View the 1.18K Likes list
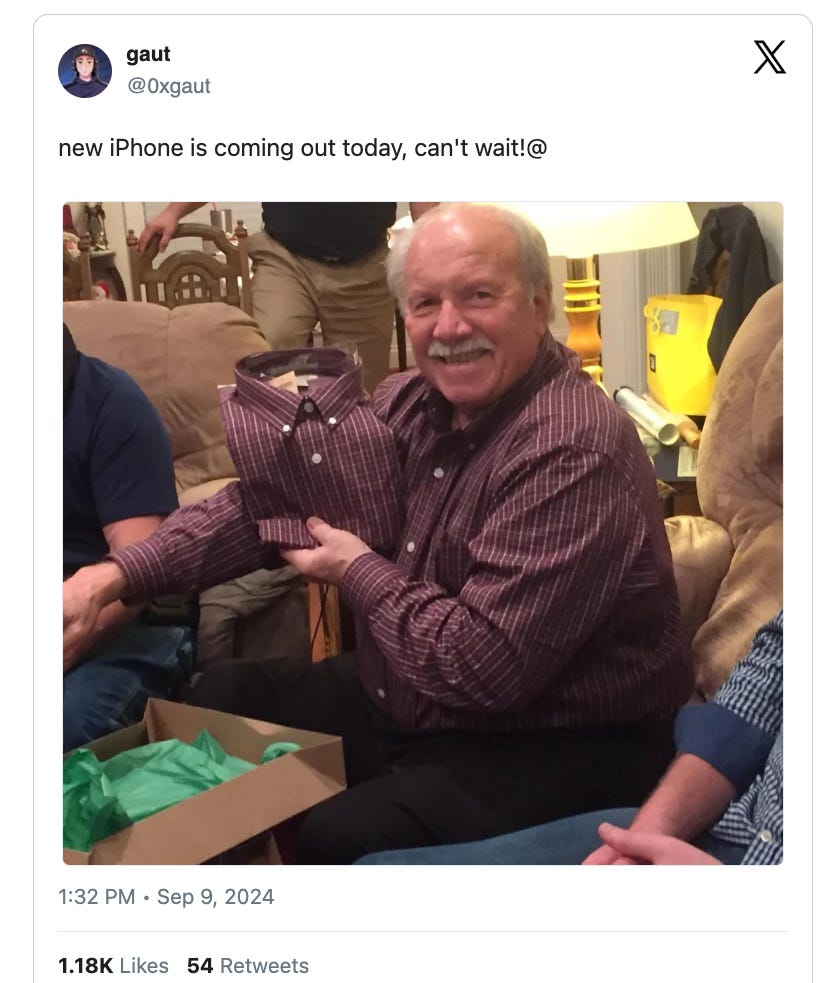Image resolution: width=827 pixels, height=983 pixels. tap(113, 965)
